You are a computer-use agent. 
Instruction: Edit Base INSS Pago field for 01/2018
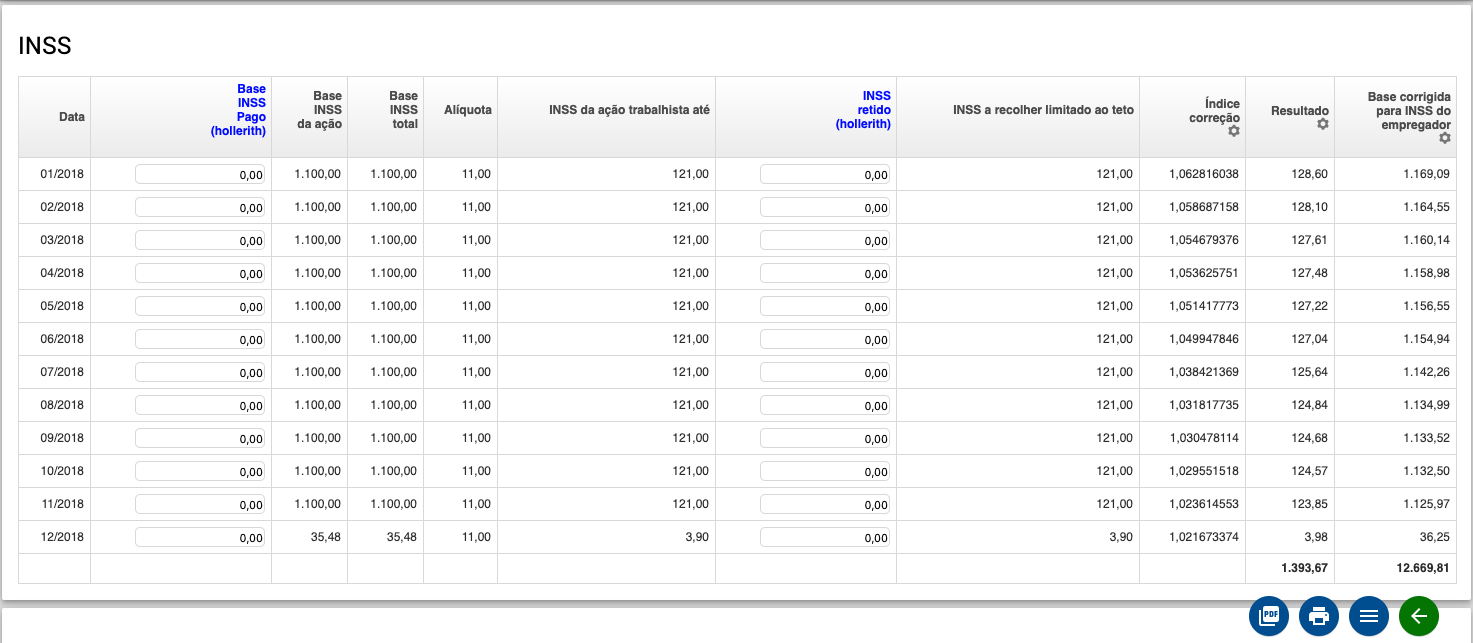point(200,174)
